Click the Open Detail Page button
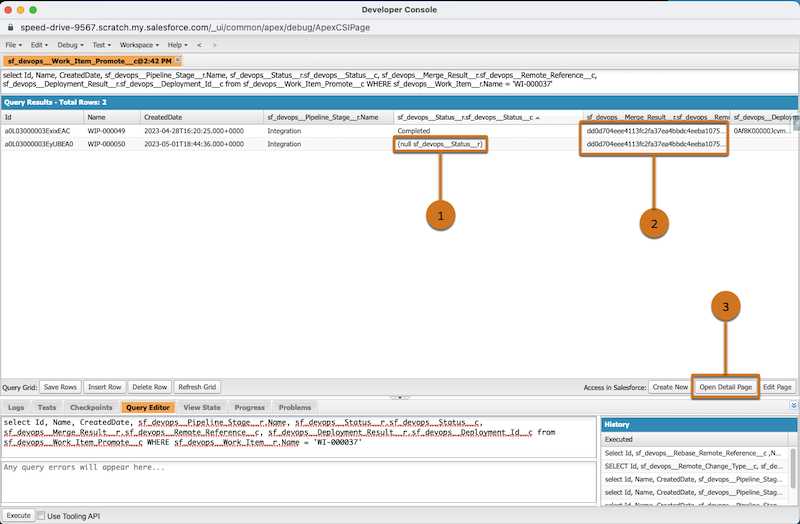 723,386
